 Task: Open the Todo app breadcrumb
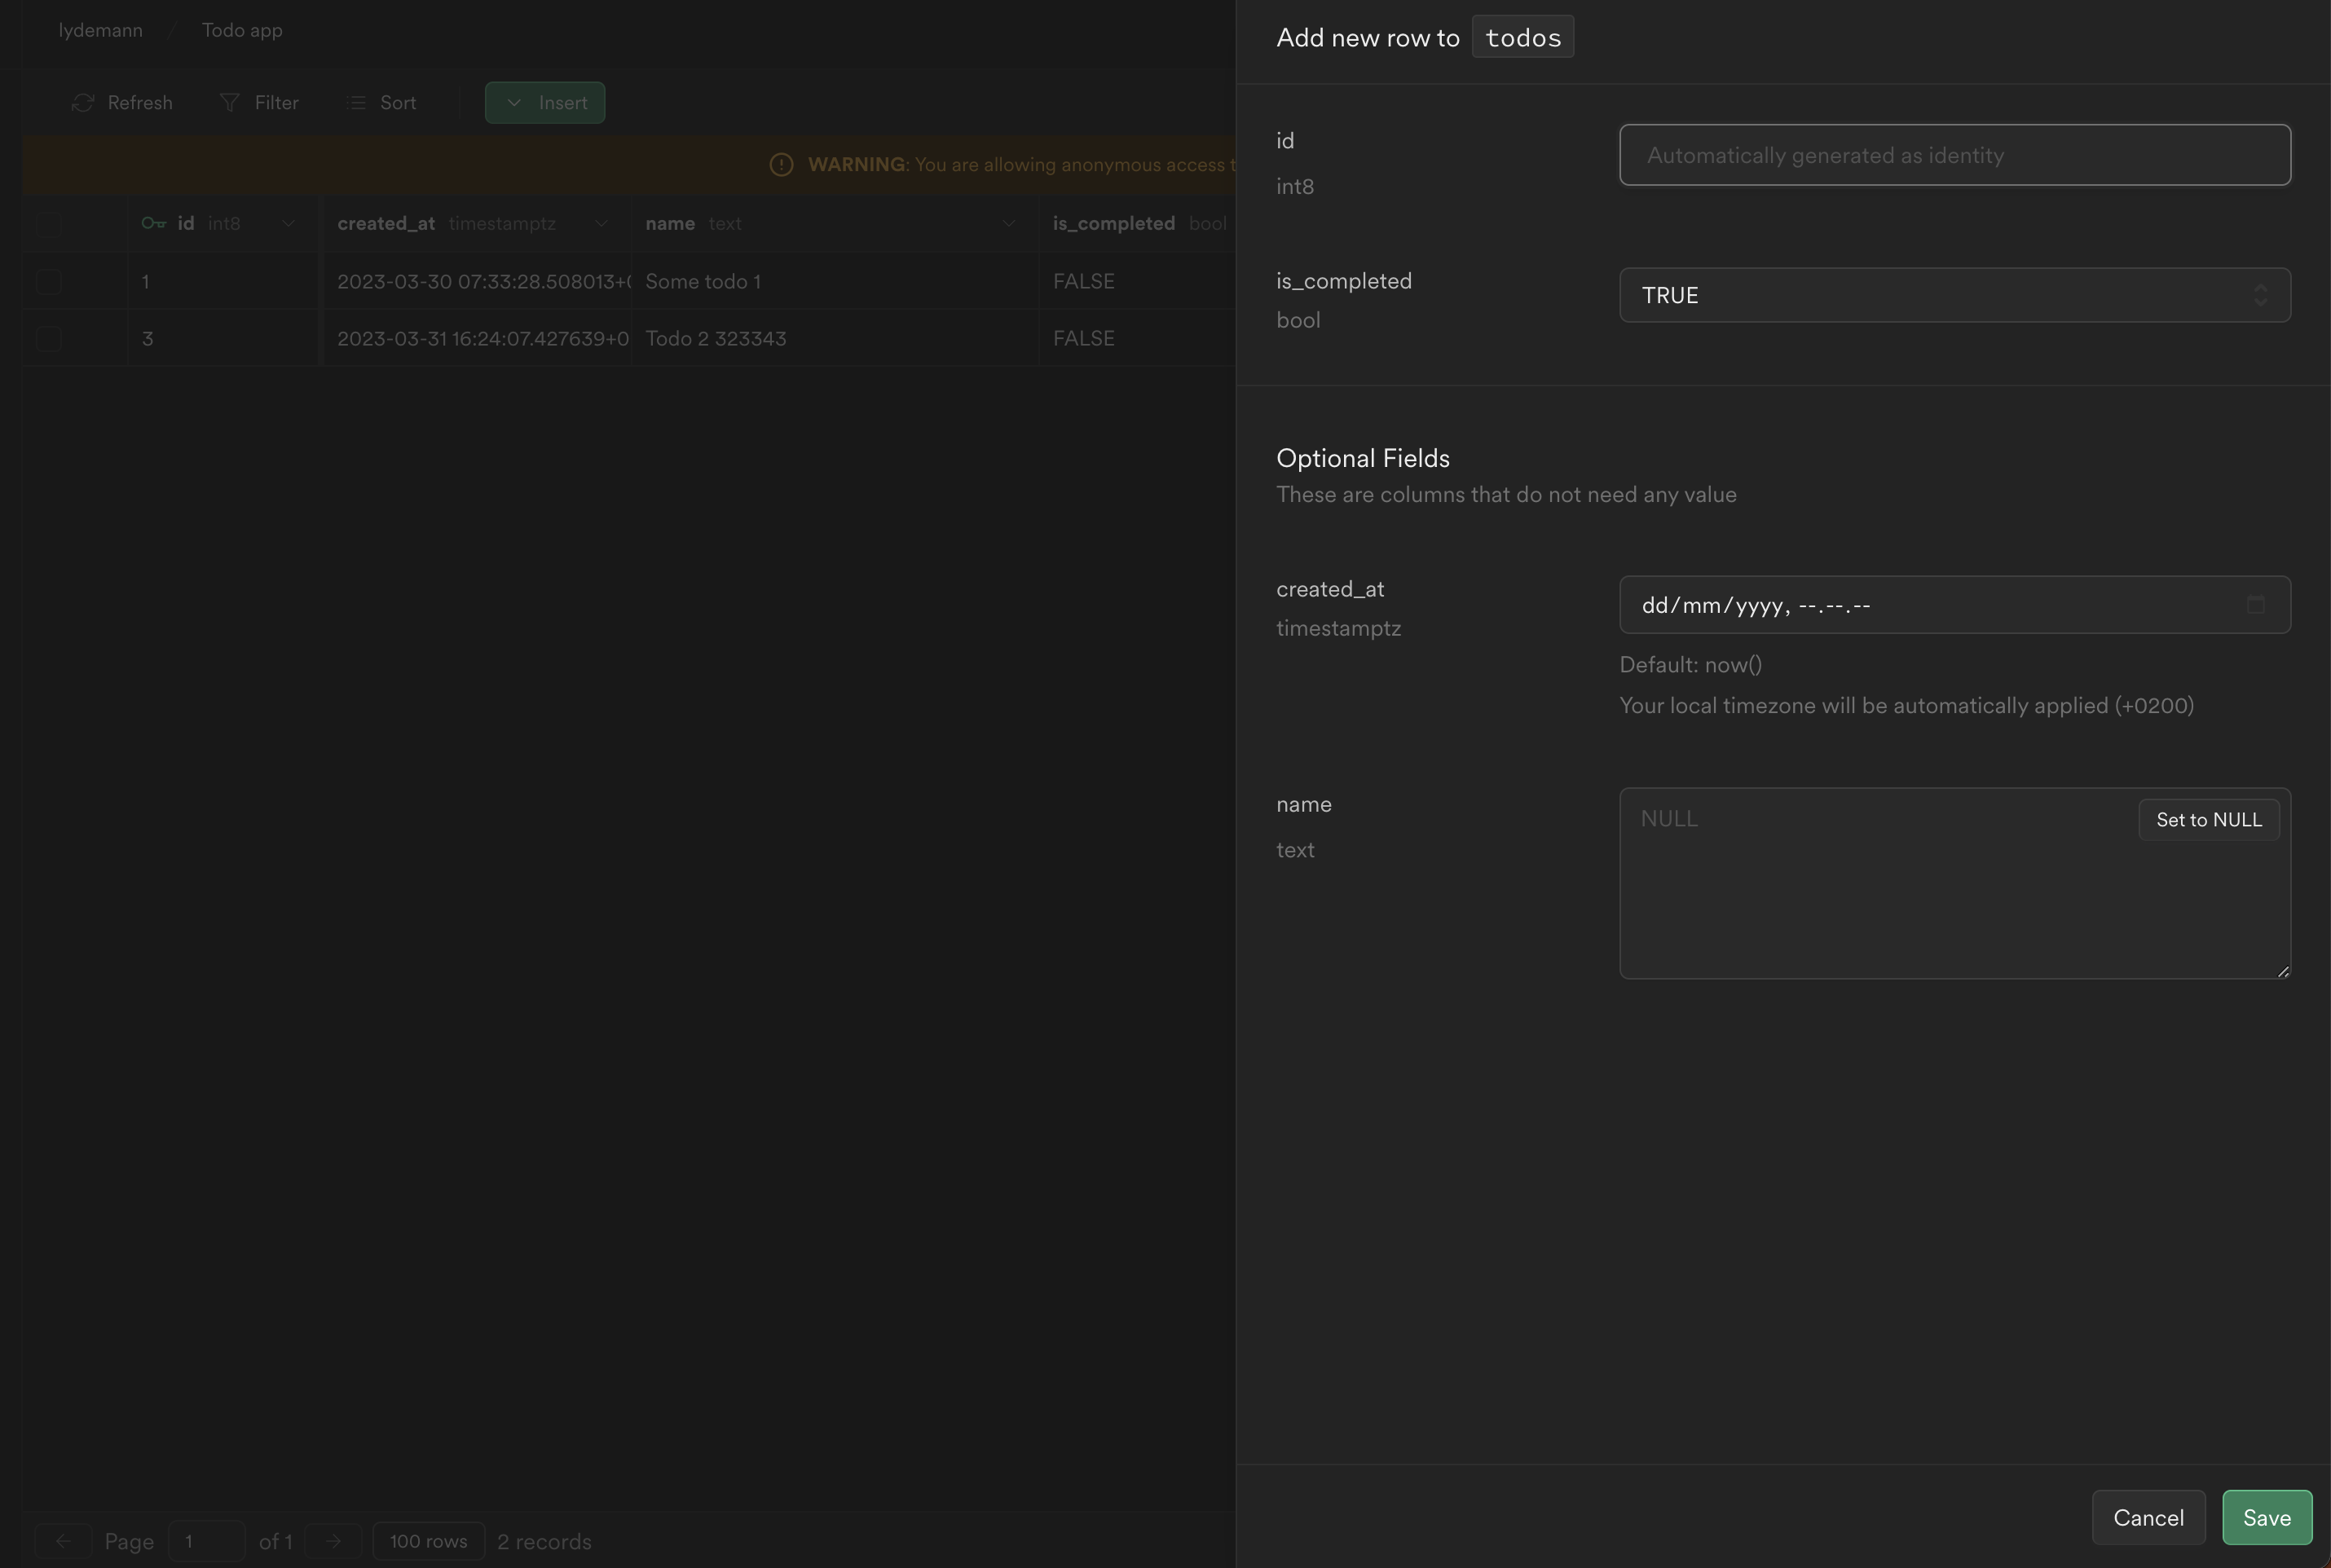click(x=242, y=30)
